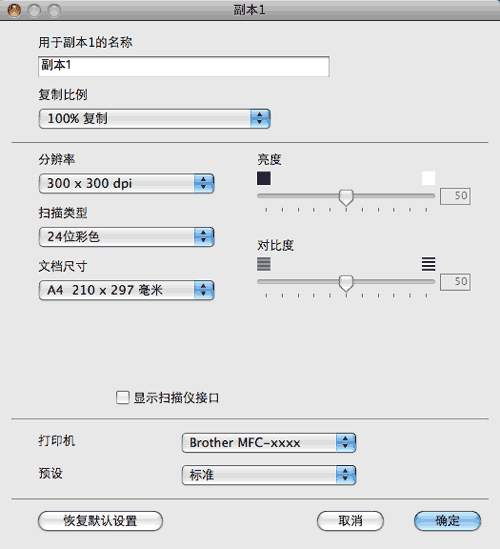Click the red close window button
The width and height of the screenshot is (500, 549).
pyautogui.click(x=14, y=11)
